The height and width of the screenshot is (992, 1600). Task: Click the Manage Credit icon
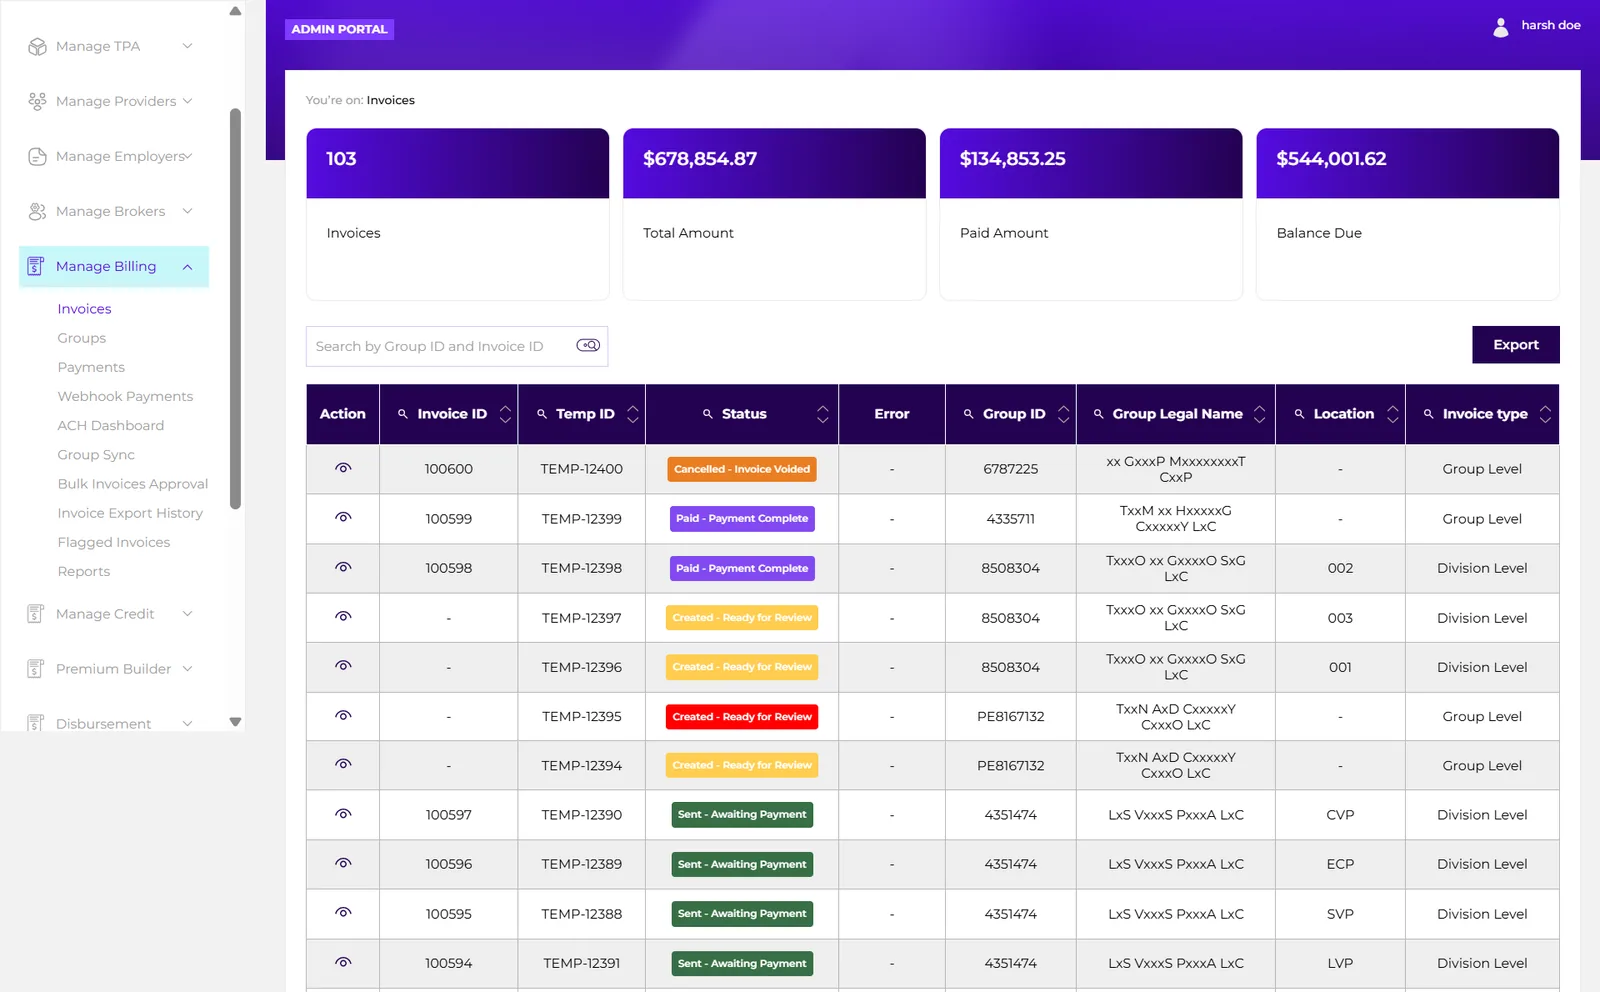pyautogui.click(x=35, y=614)
